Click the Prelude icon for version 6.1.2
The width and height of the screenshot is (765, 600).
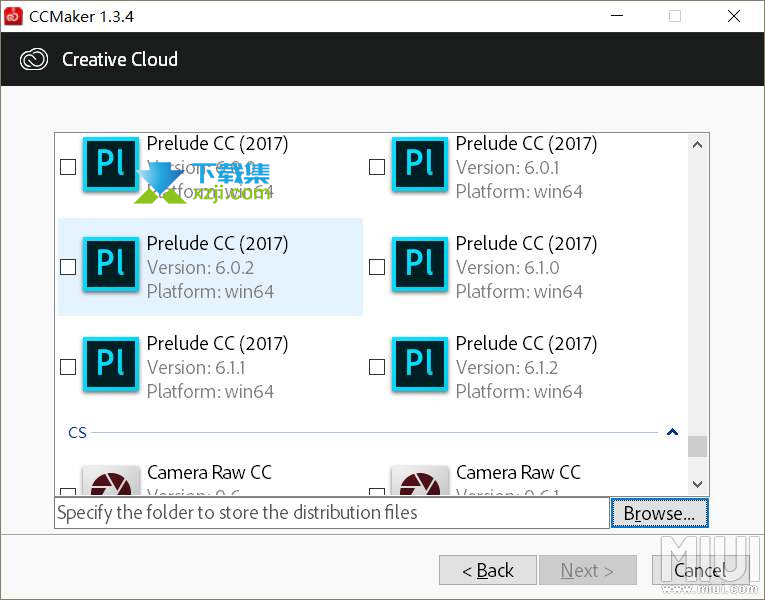coord(420,364)
